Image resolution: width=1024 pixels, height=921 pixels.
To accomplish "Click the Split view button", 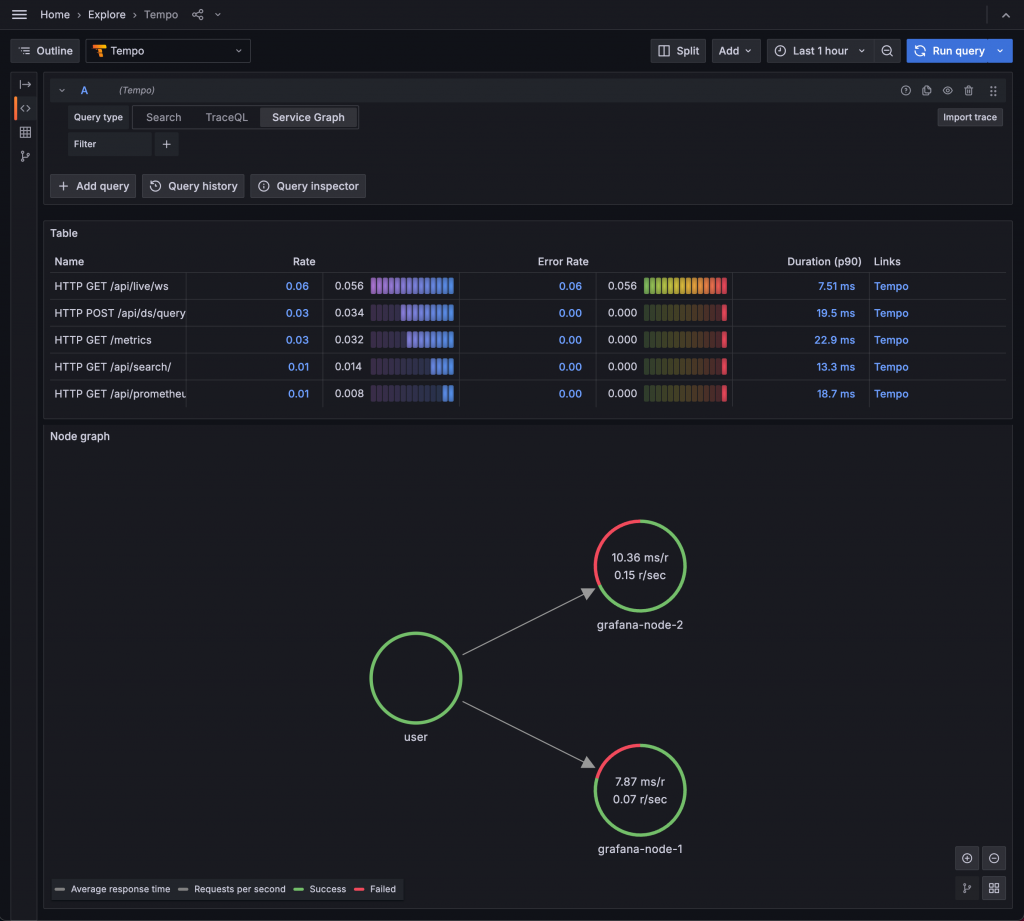I will pos(678,51).
